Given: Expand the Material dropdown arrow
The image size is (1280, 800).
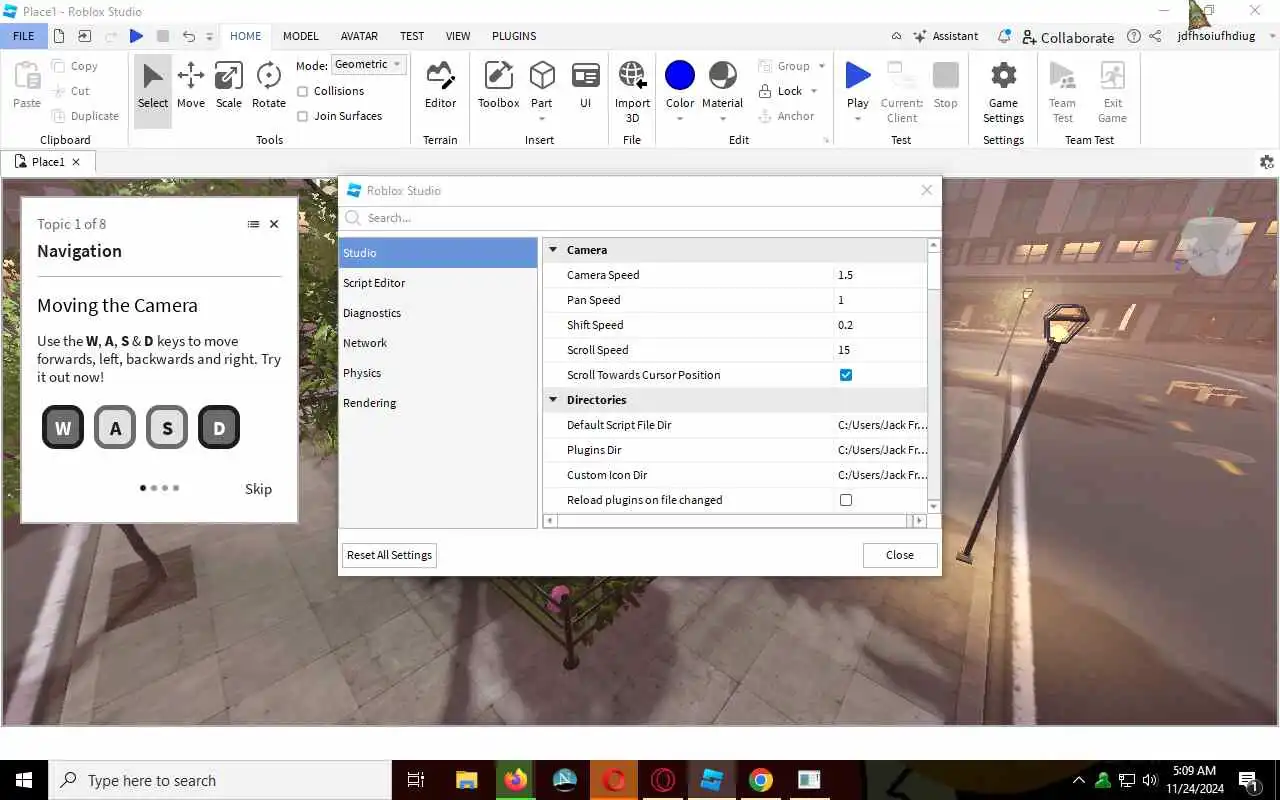Looking at the screenshot, I should pyautogui.click(x=722, y=119).
